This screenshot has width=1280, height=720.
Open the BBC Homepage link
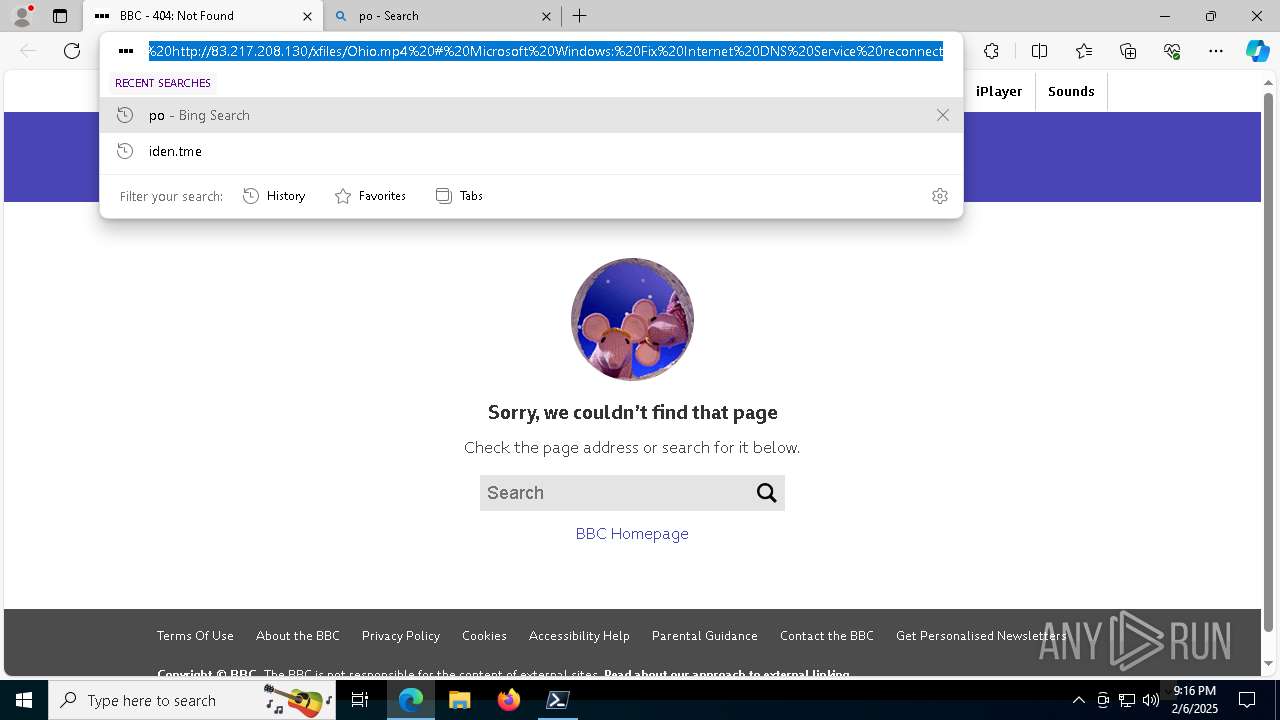[632, 534]
